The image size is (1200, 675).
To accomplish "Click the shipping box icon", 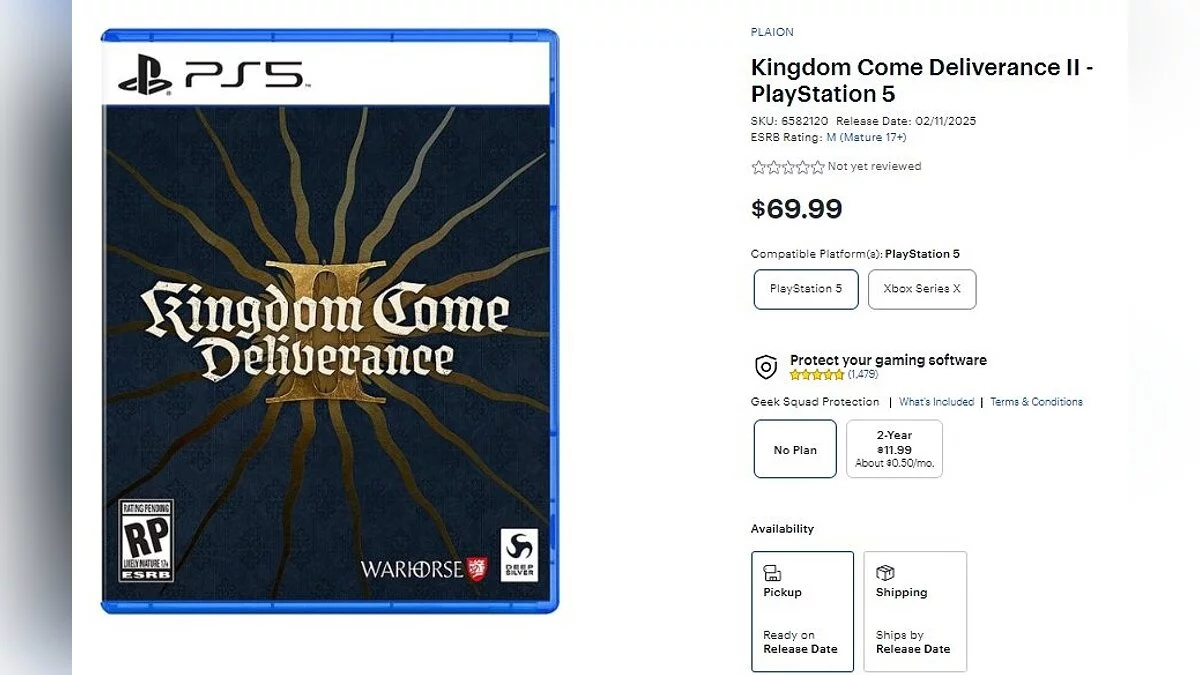I will click(885, 573).
